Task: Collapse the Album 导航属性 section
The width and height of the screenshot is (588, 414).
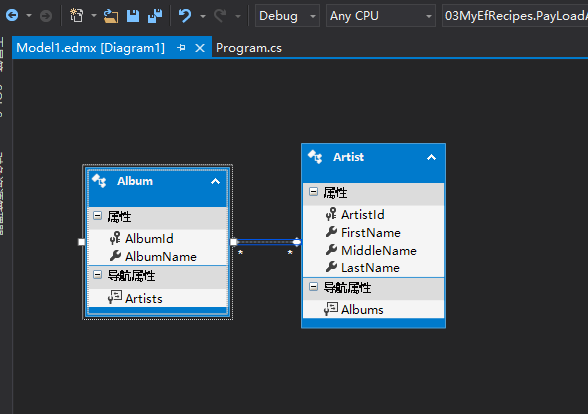Action: pyautogui.click(x=98, y=275)
